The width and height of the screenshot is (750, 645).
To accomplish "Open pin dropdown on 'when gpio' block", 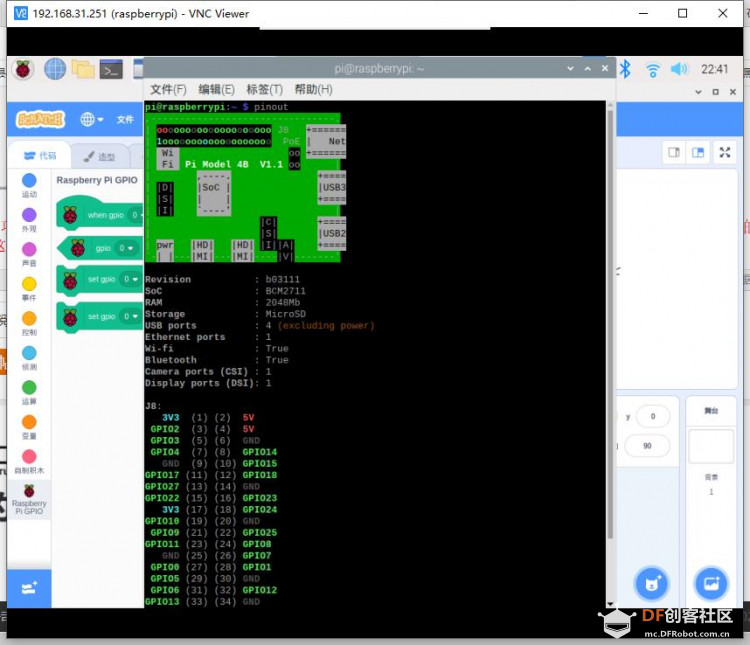I will [137, 215].
